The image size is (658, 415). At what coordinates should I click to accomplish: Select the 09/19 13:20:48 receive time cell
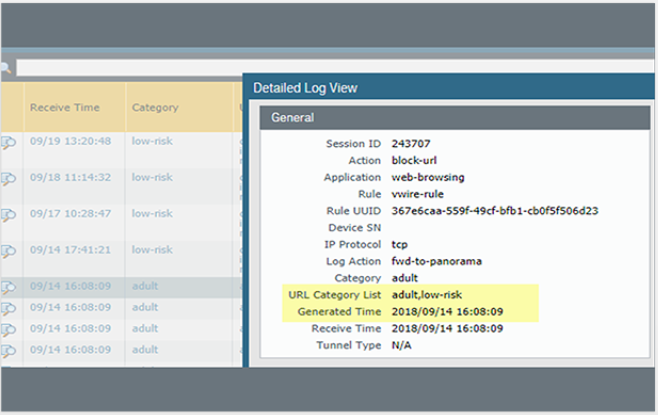click(70, 141)
